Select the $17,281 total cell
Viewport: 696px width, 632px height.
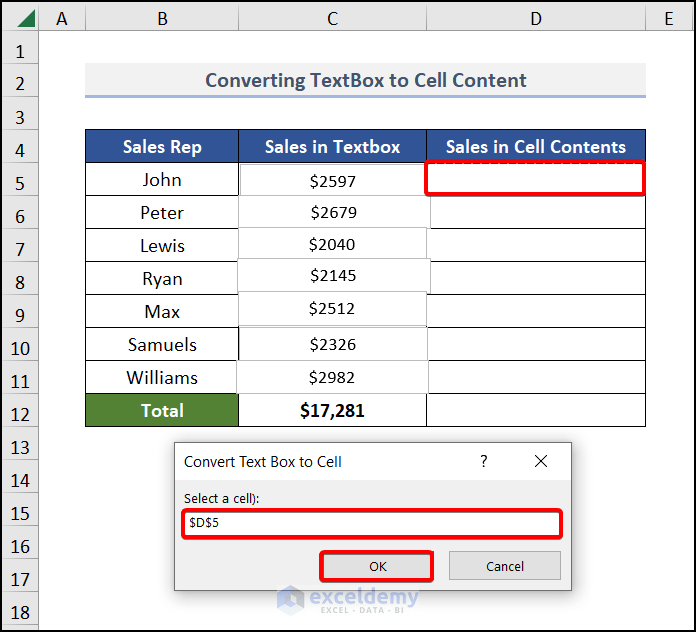(332, 411)
